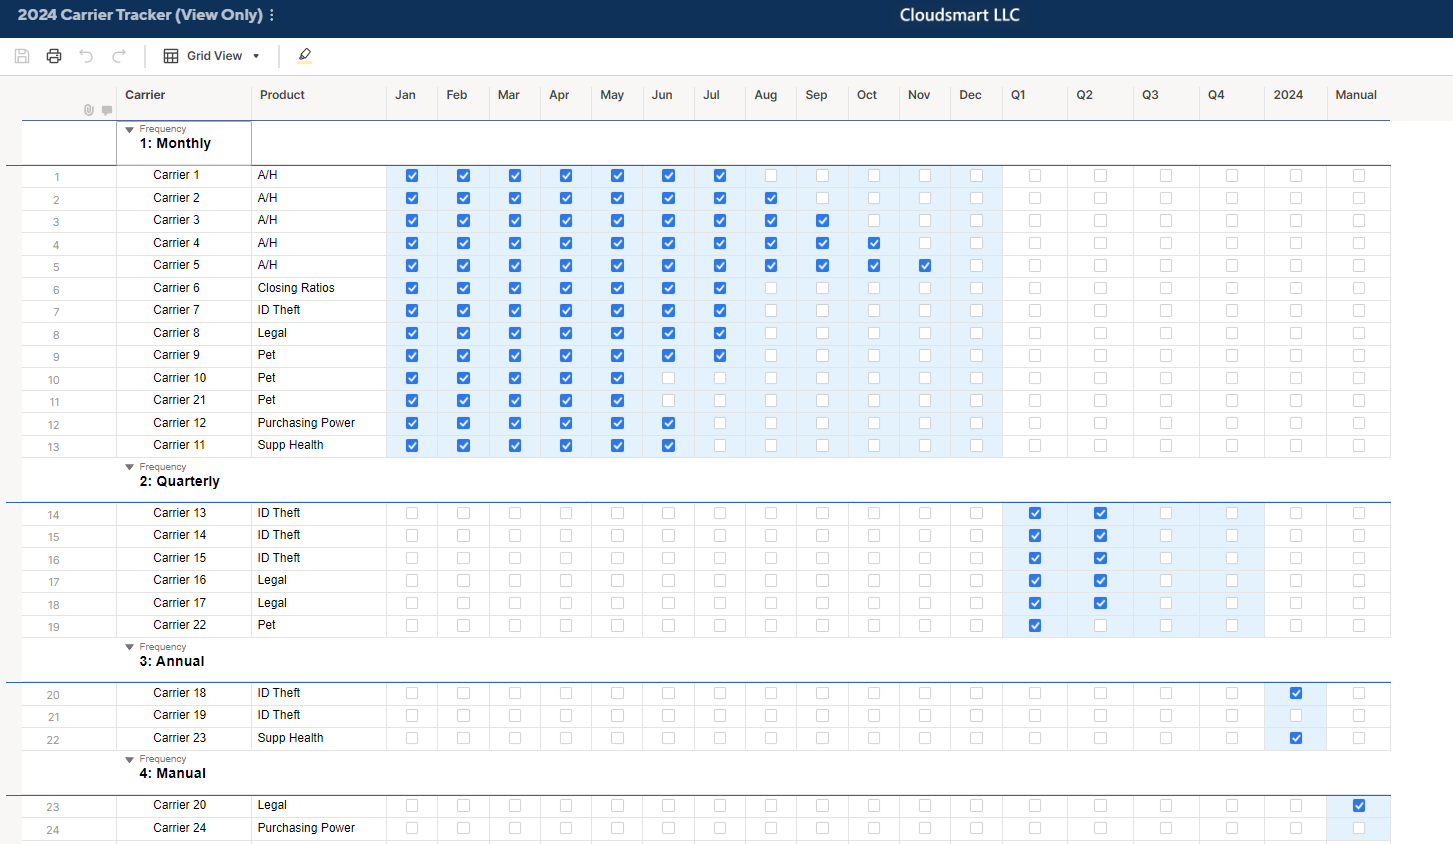Check Q3 checkbox for Carrier 14
The image size is (1453, 844).
pos(1166,536)
